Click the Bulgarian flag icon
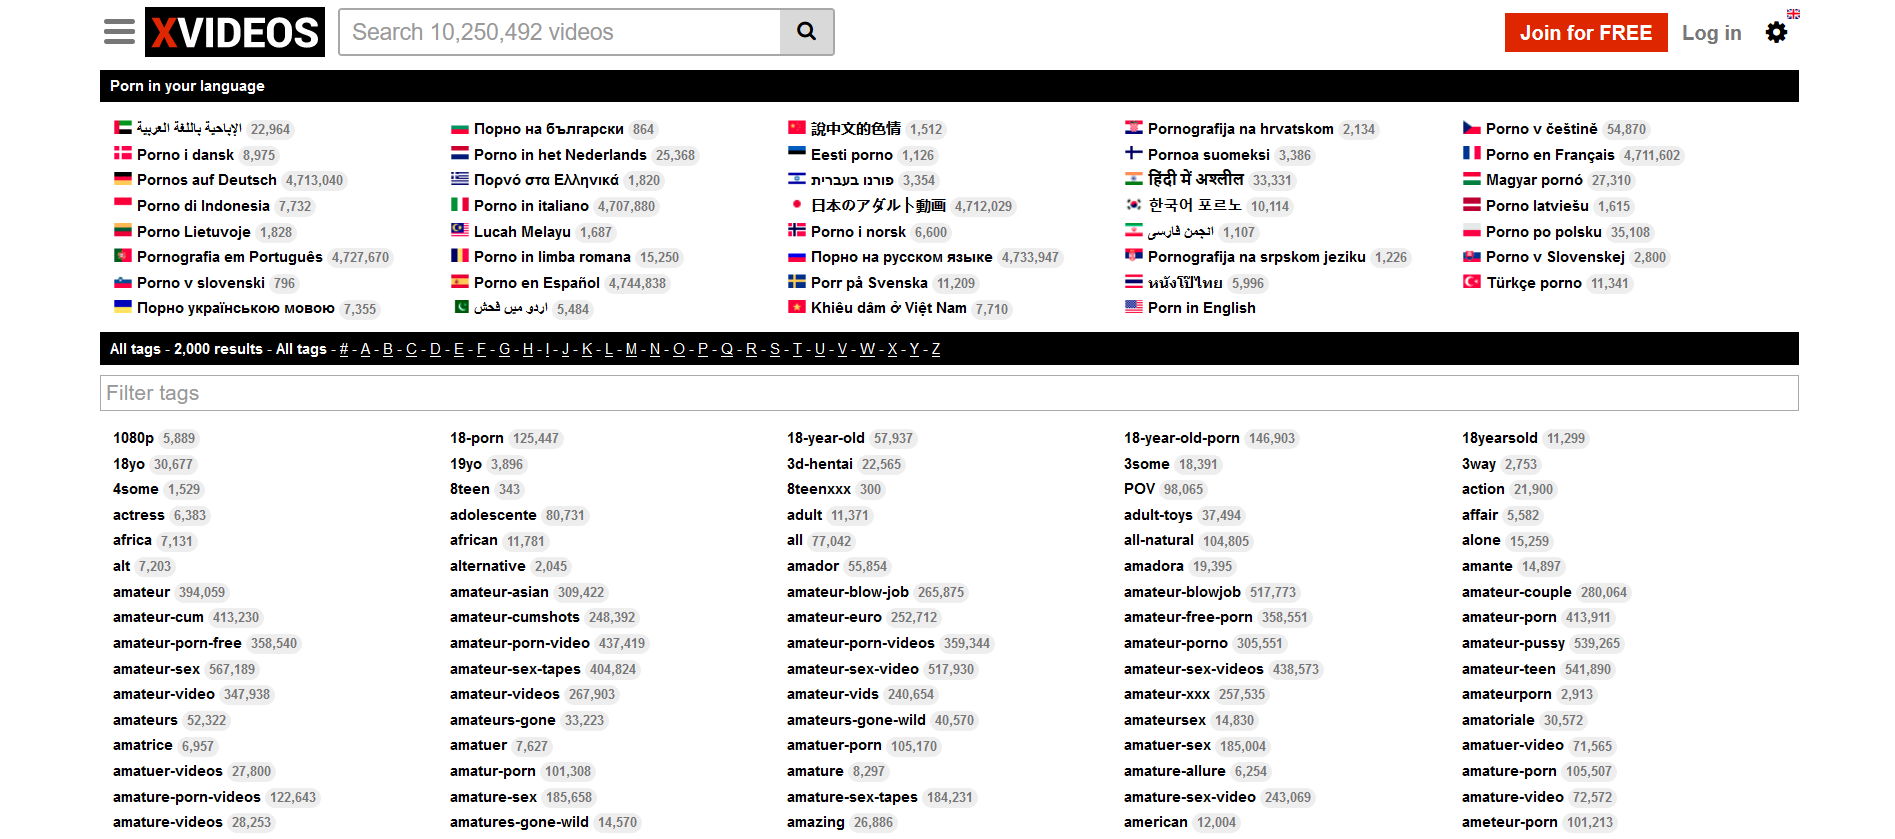Screen dimensions: 1895x839 460,128
